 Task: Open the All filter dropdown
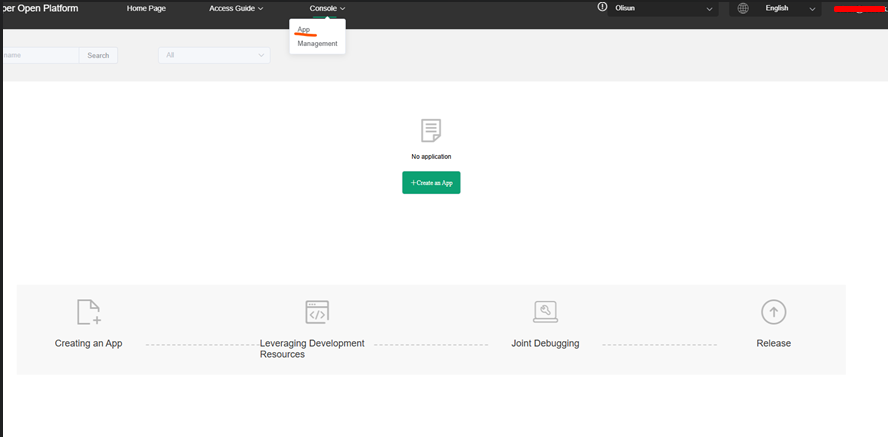(x=213, y=55)
